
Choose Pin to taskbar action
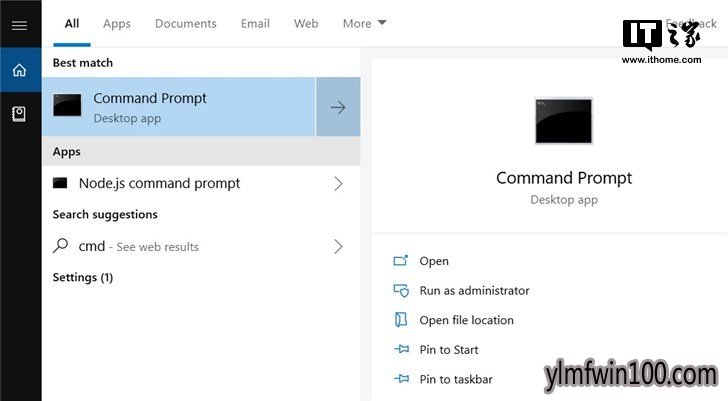[x=456, y=379]
